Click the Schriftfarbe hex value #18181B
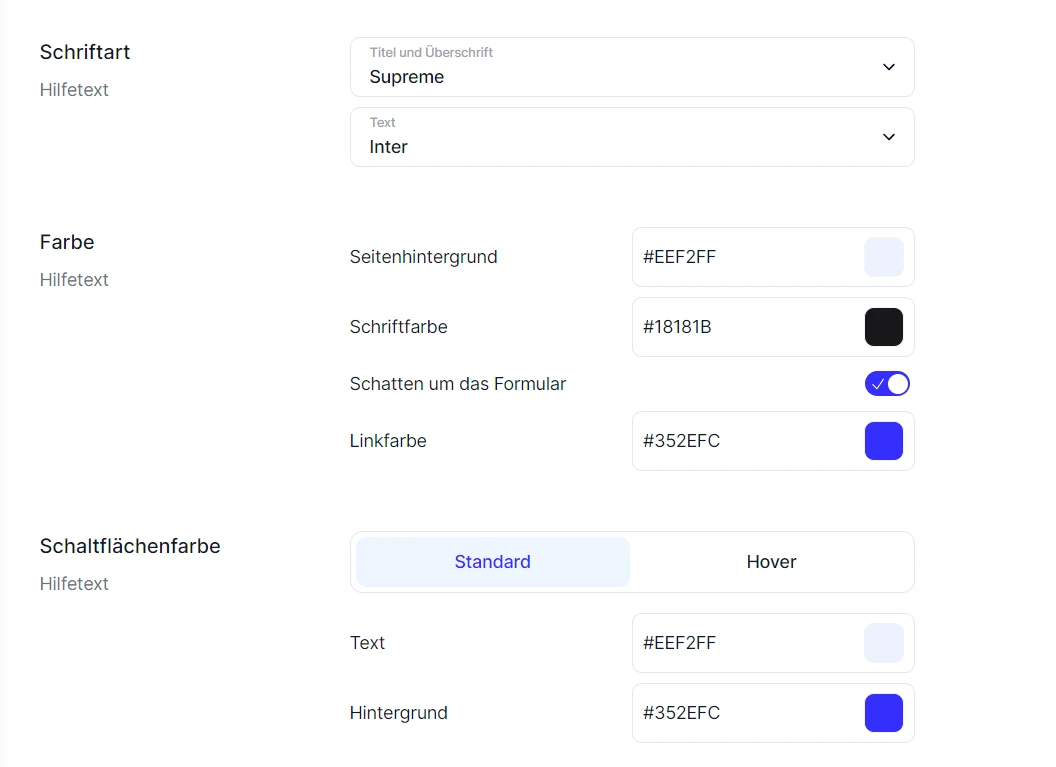The width and height of the screenshot is (1056, 767). coord(677,327)
